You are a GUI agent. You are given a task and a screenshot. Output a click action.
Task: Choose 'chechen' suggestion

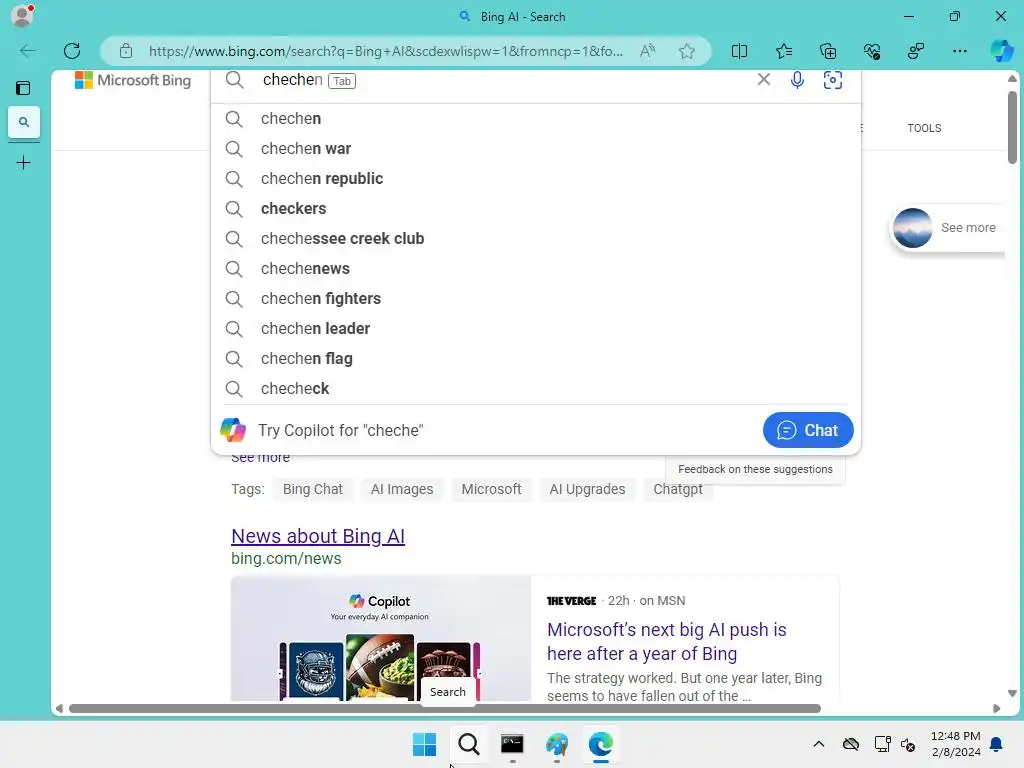click(536, 118)
